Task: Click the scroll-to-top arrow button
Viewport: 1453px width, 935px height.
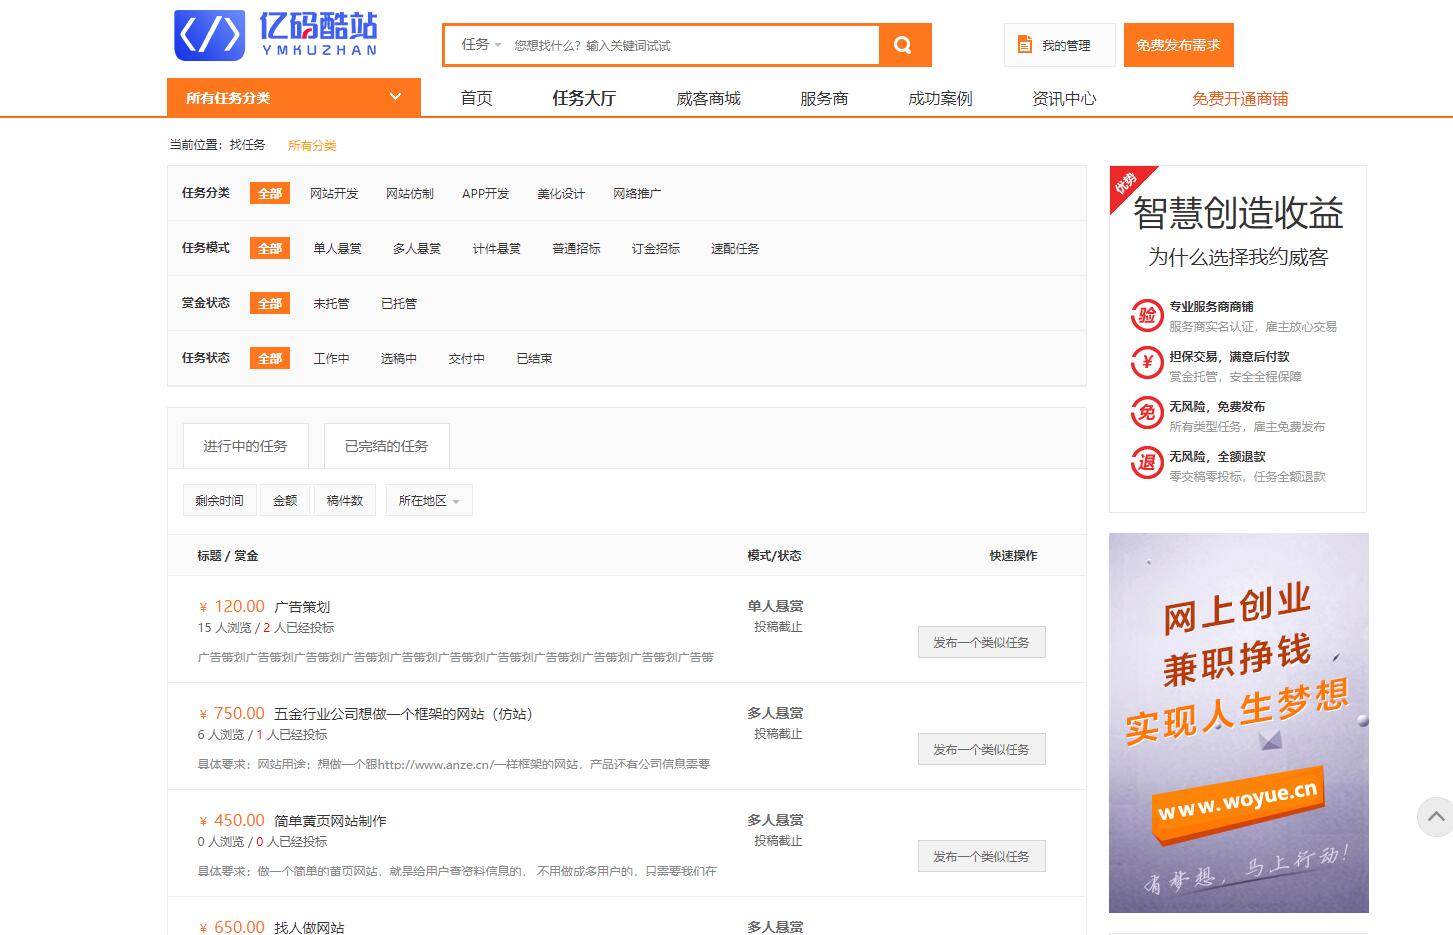Action: tap(1436, 817)
